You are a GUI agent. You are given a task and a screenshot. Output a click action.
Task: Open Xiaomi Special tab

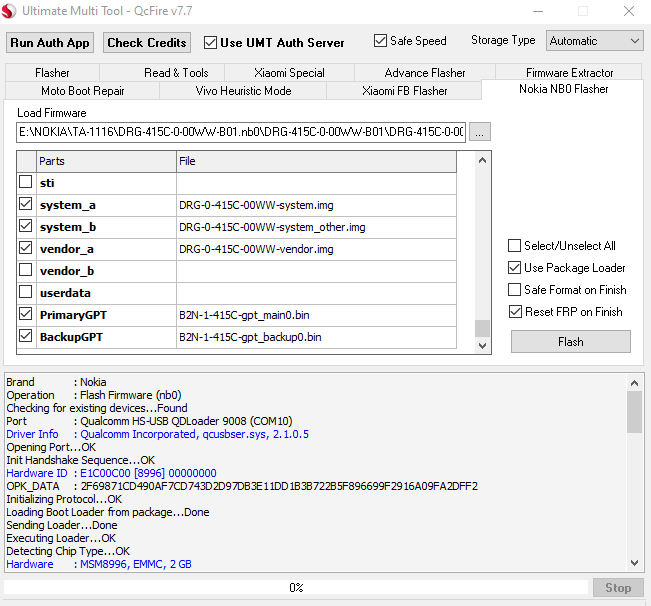pos(289,73)
